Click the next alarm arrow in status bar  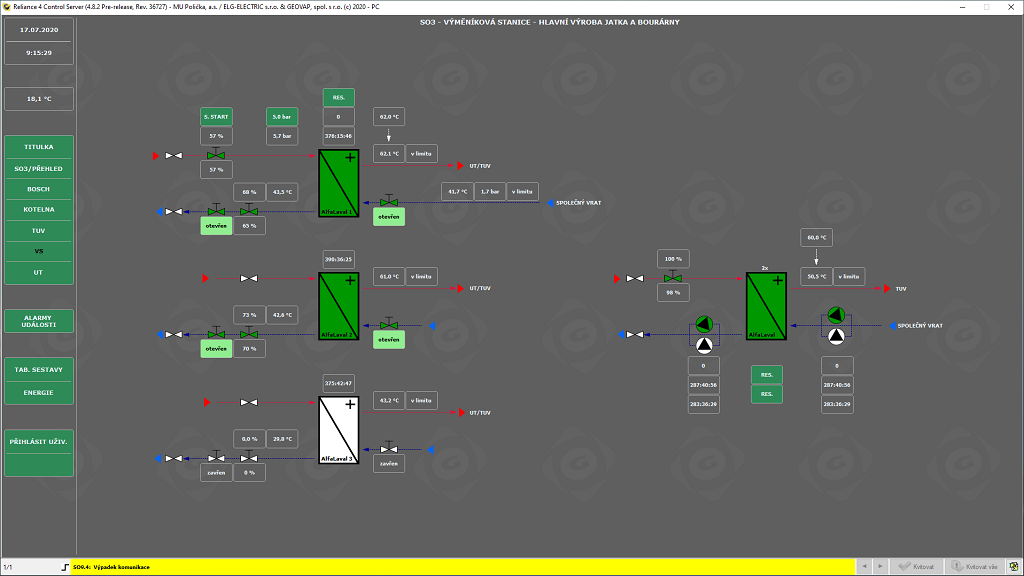(880, 567)
